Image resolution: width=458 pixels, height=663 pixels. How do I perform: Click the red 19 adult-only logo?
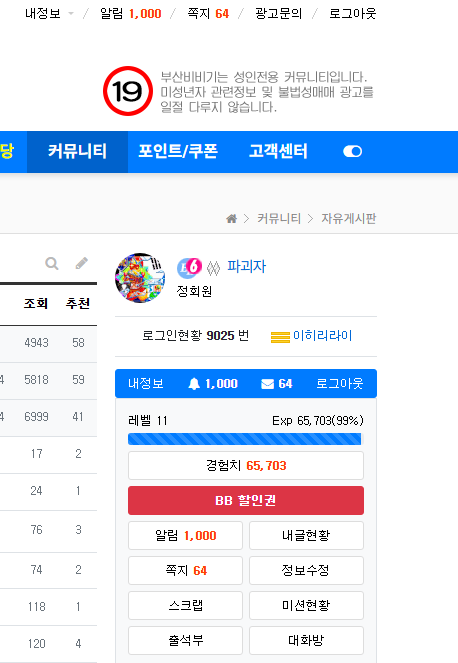(128, 91)
